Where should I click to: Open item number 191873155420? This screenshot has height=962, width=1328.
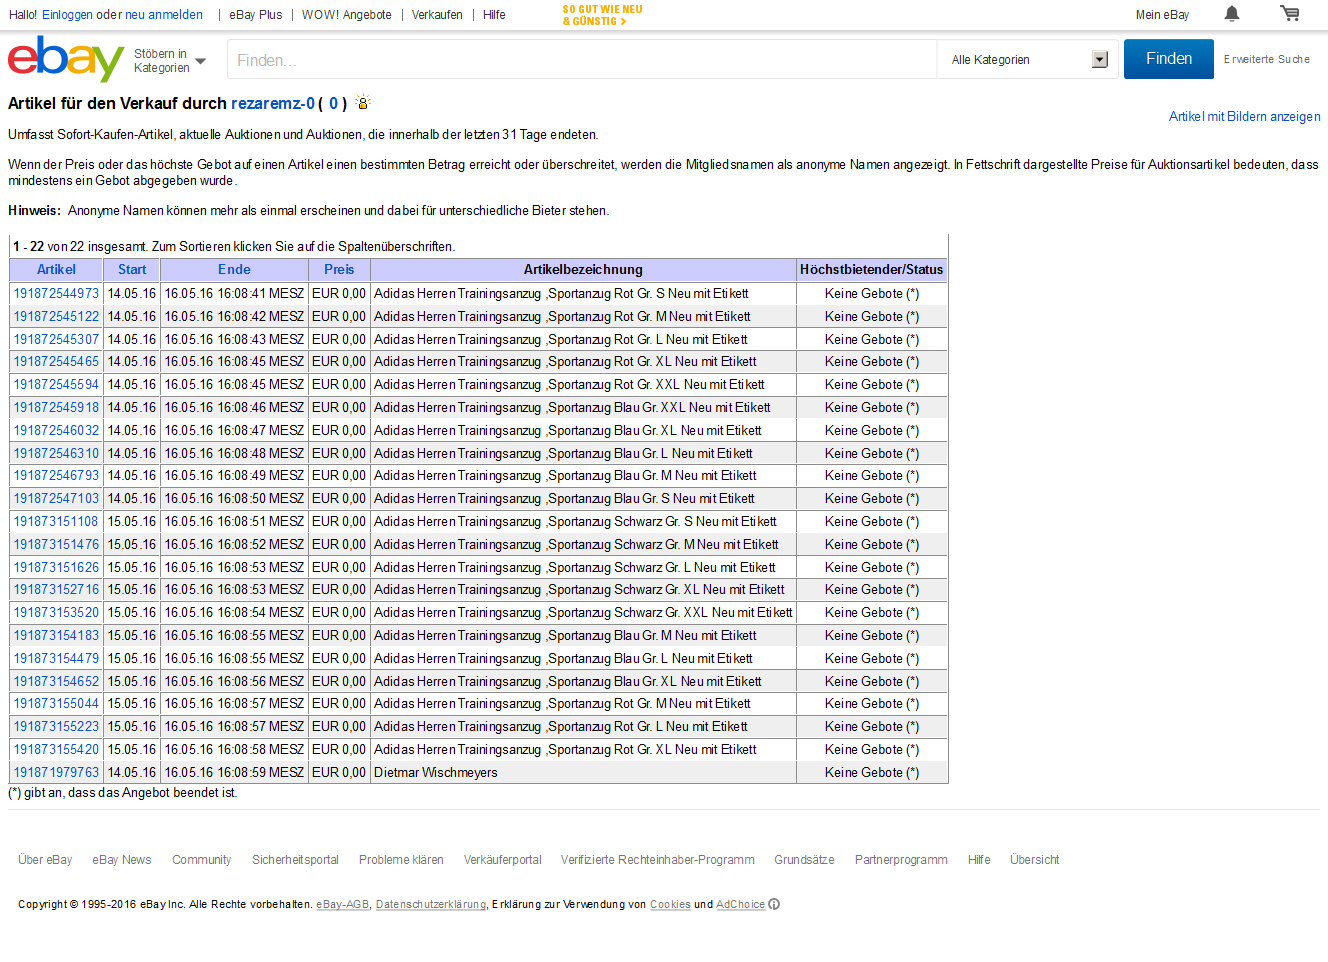click(56, 750)
